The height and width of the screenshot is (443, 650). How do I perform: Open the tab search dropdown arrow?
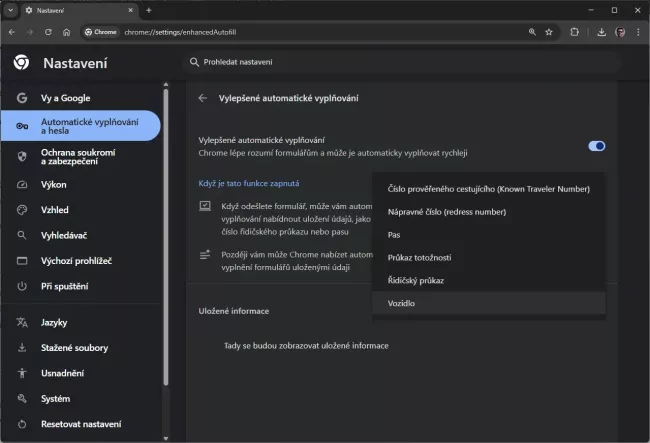(x=11, y=10)
